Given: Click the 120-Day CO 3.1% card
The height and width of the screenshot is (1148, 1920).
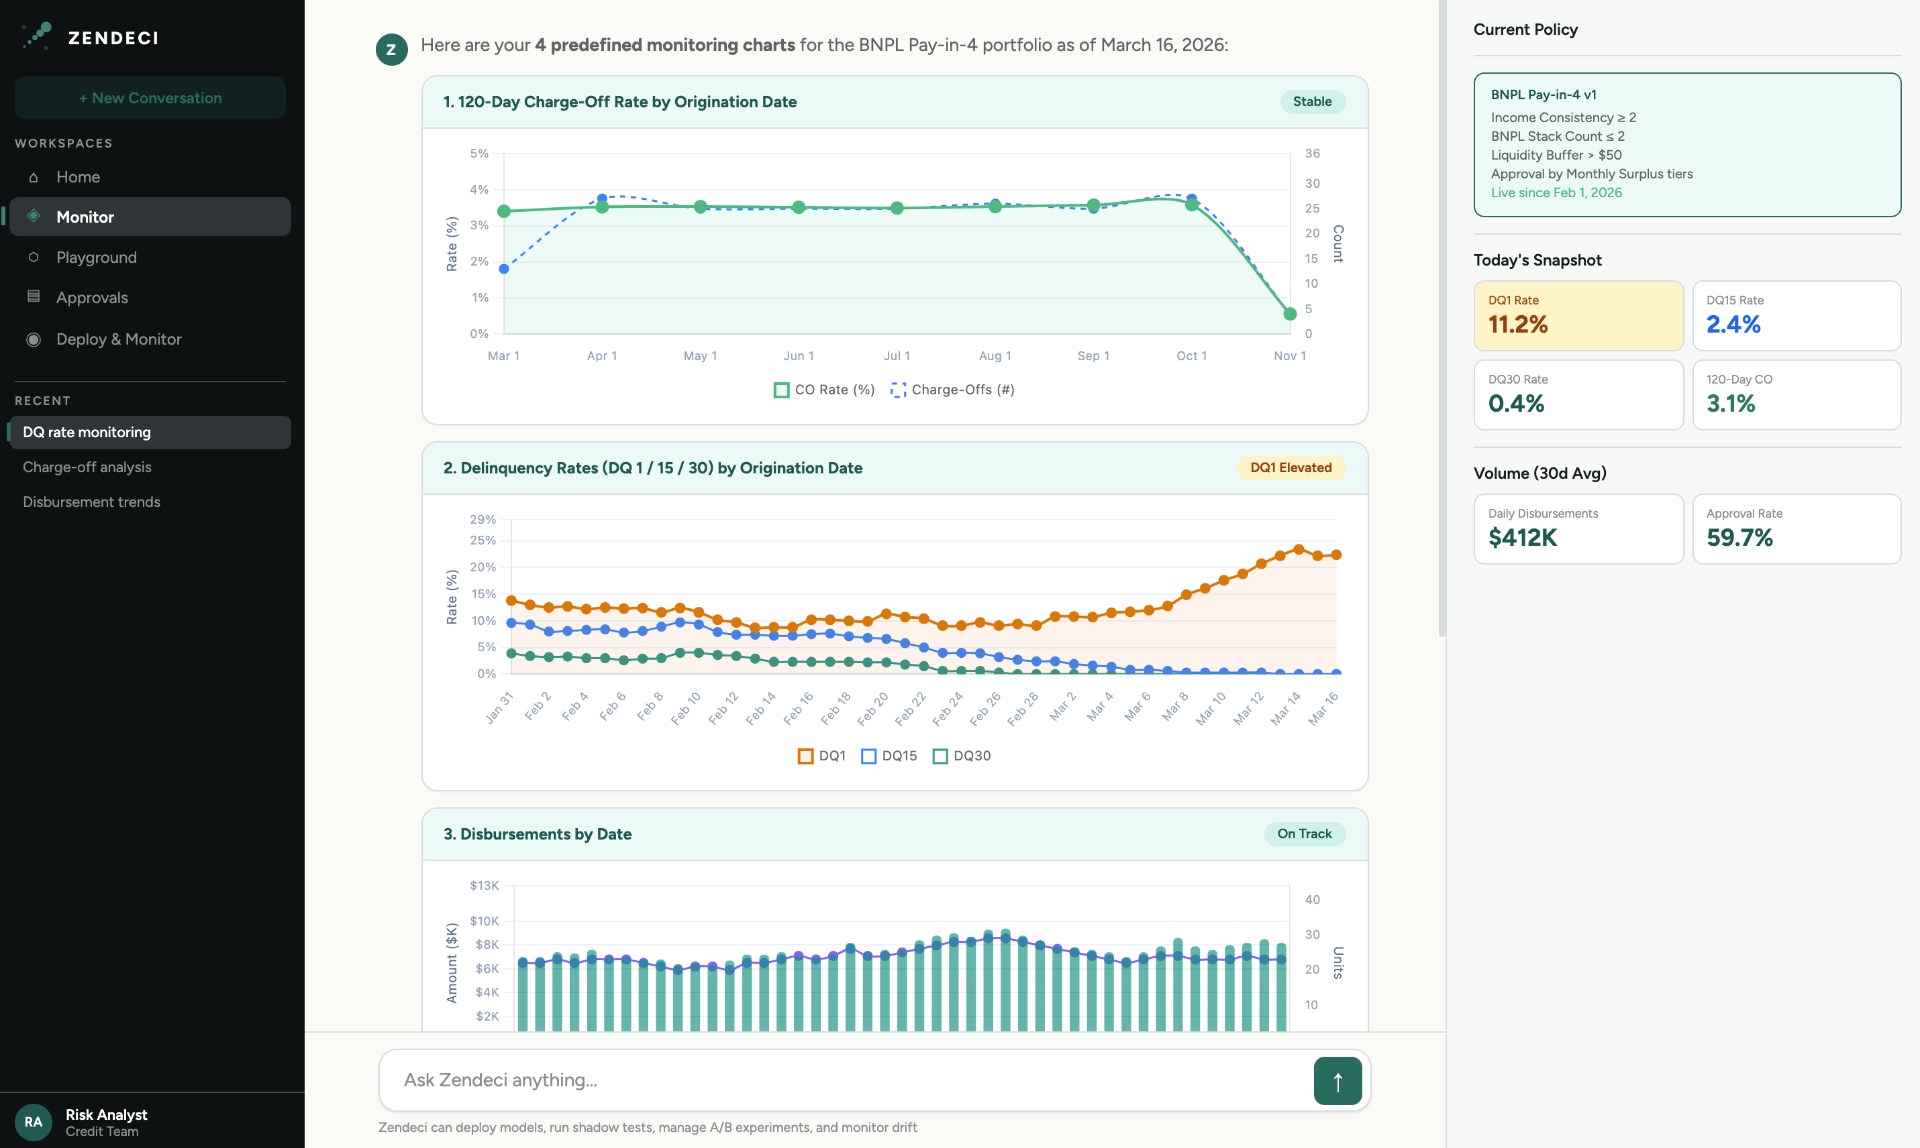Looking at the screenshot, I should pos(1796,395).
